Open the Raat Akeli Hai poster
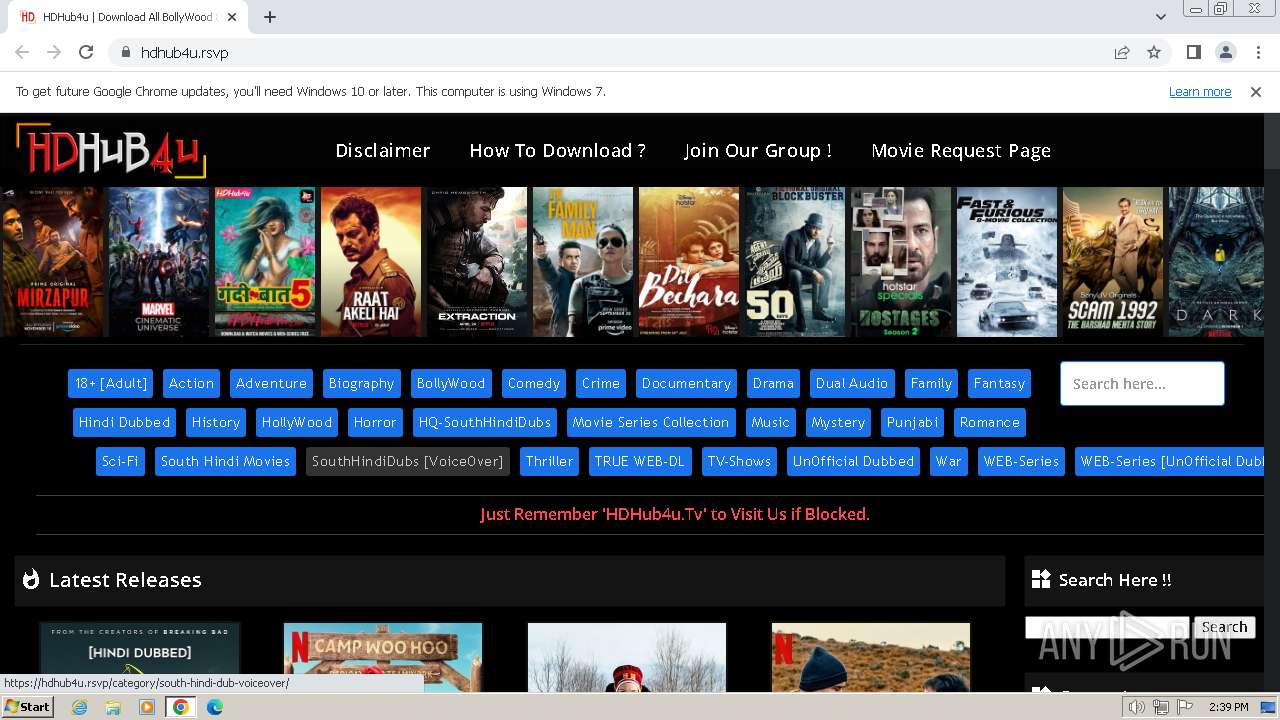The width and height of the screenshot is (1280, 720). (371, 262)
